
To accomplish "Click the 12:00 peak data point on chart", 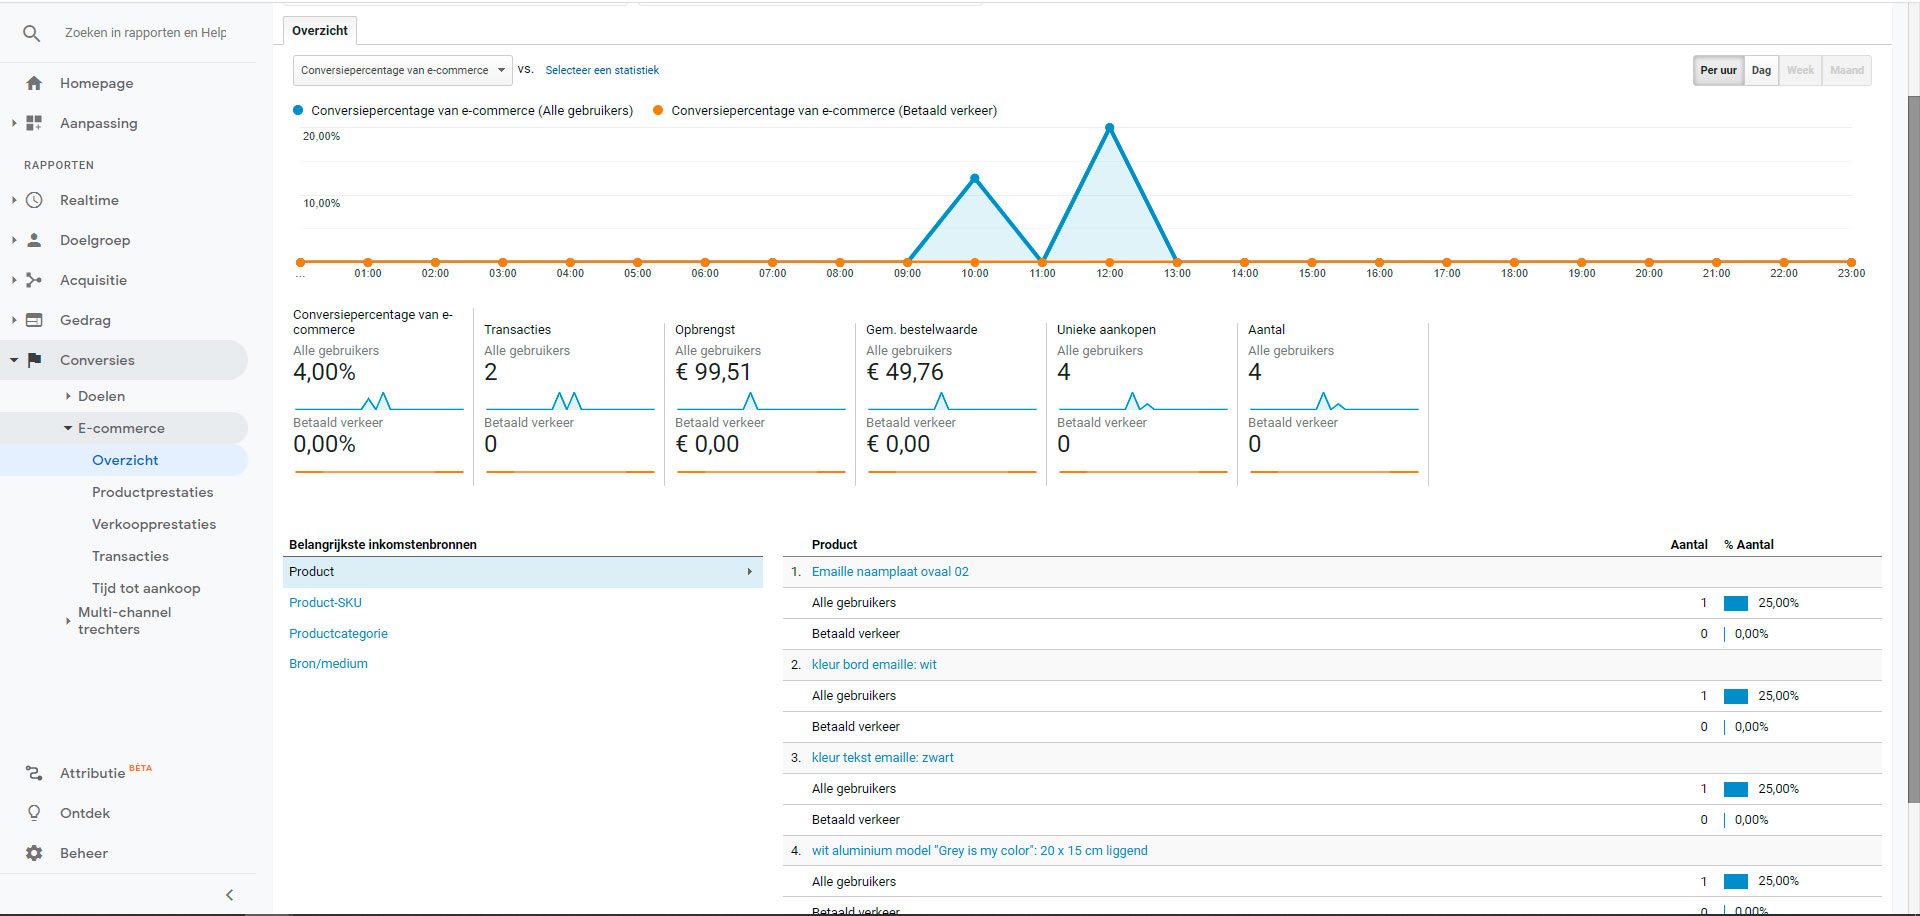I will (1109, 128).
